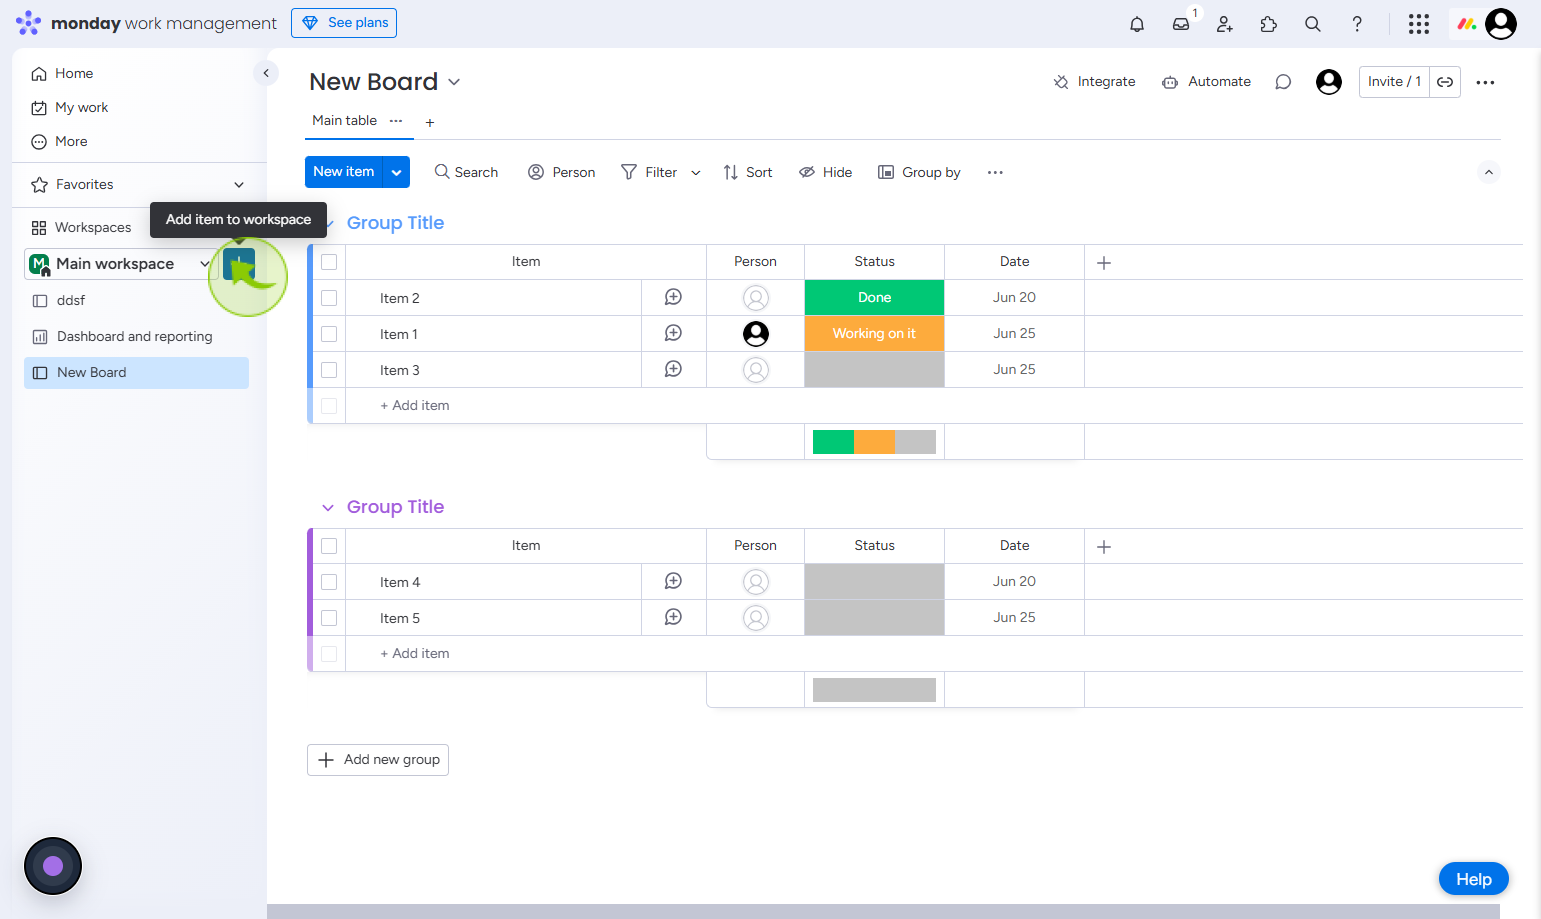Click the copy board link icon

(1445, 82)
